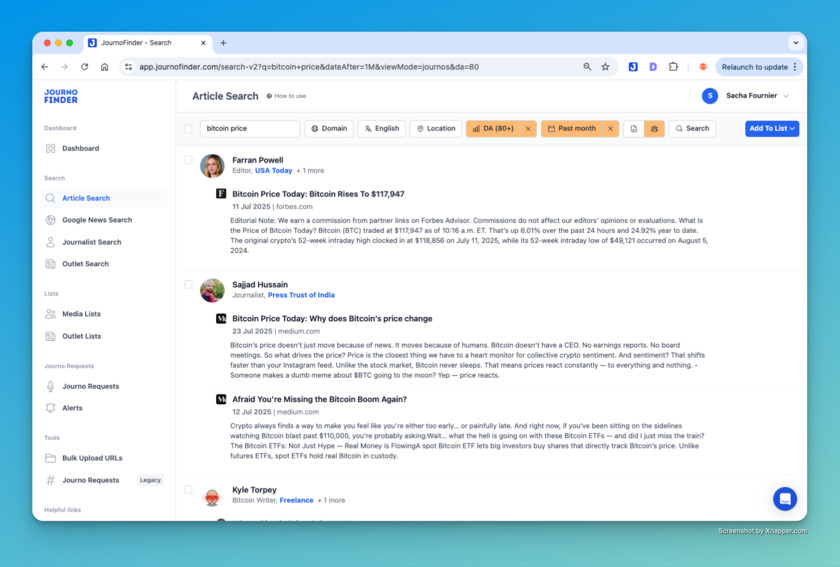
Task: Open the Press Trust of India link
Action: 301,295
